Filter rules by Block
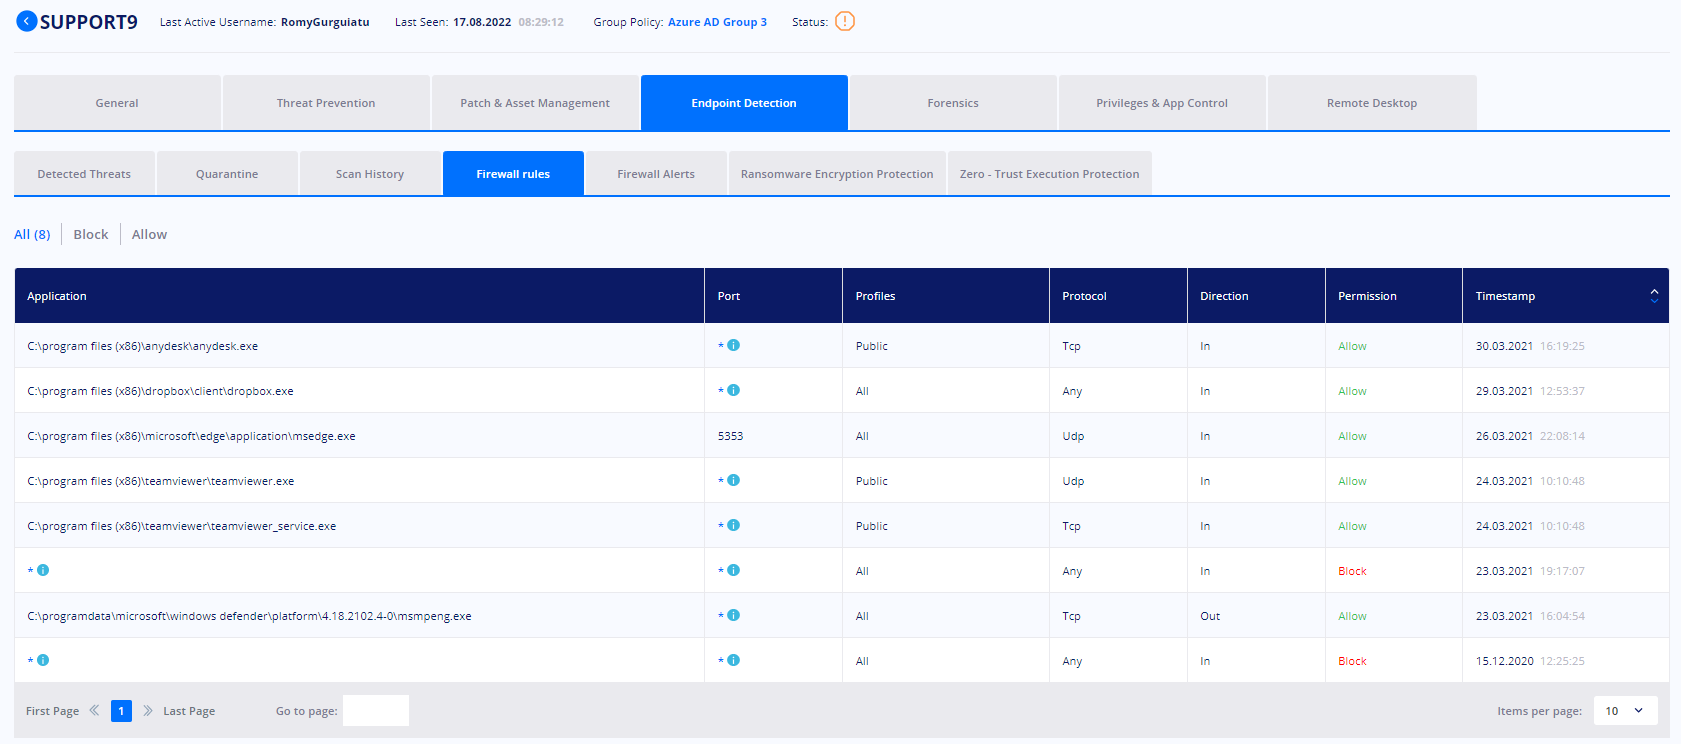 point(91,234)
